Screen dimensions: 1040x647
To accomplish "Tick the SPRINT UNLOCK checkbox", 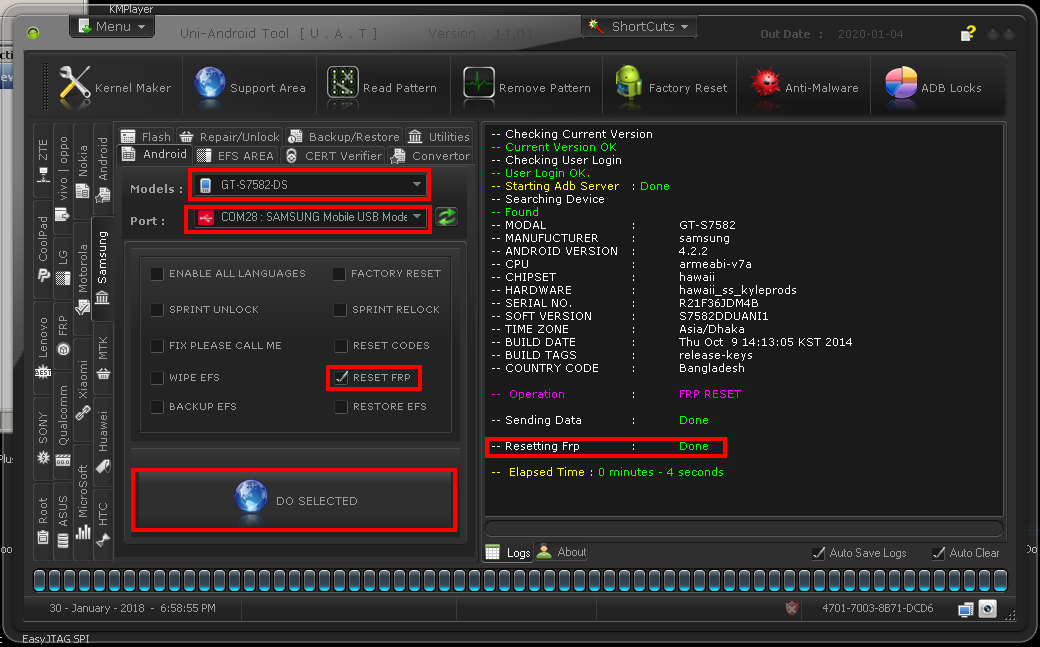I will coord(157,309).
